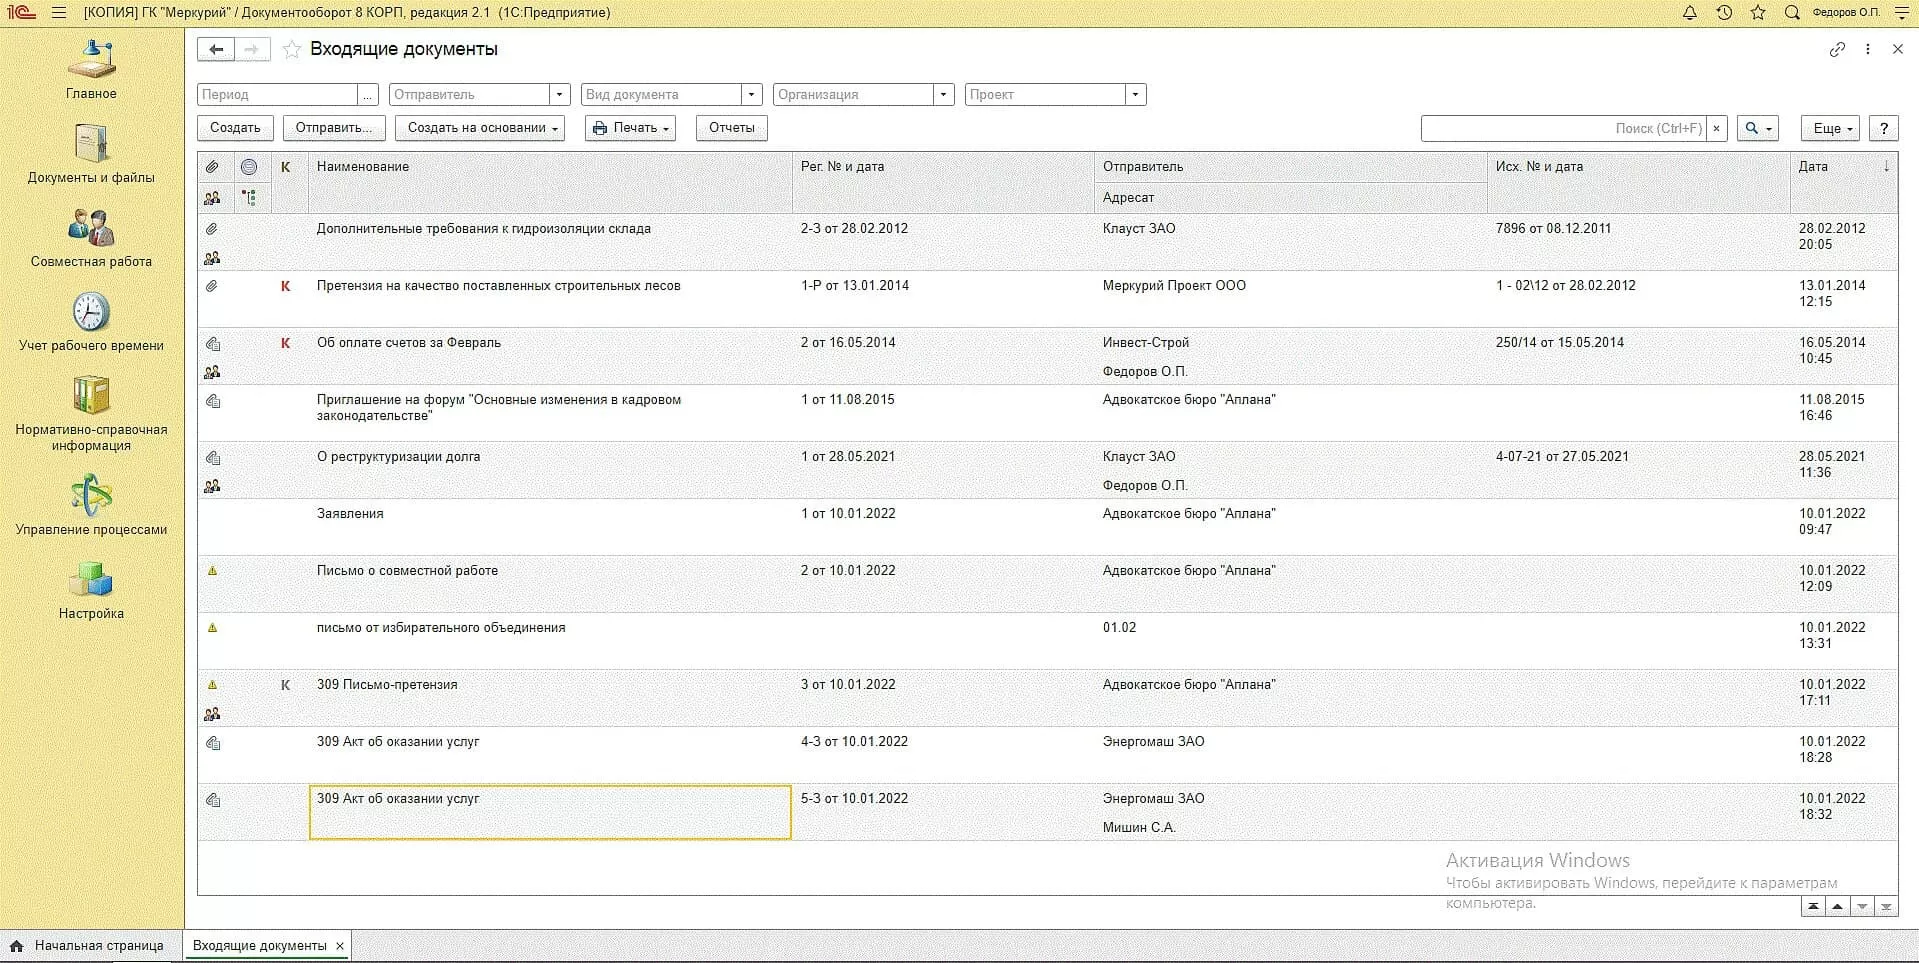Open the Еще menu
This screenshot has height=963, width=1919.
1831,128
